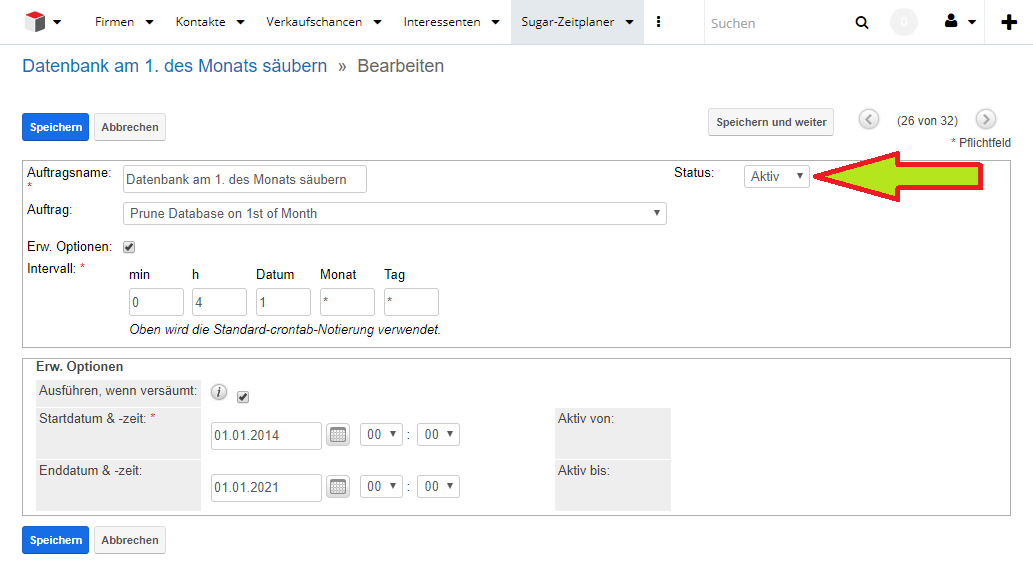Open dropdown arrow next to cube logo

[x=57, y=22]
